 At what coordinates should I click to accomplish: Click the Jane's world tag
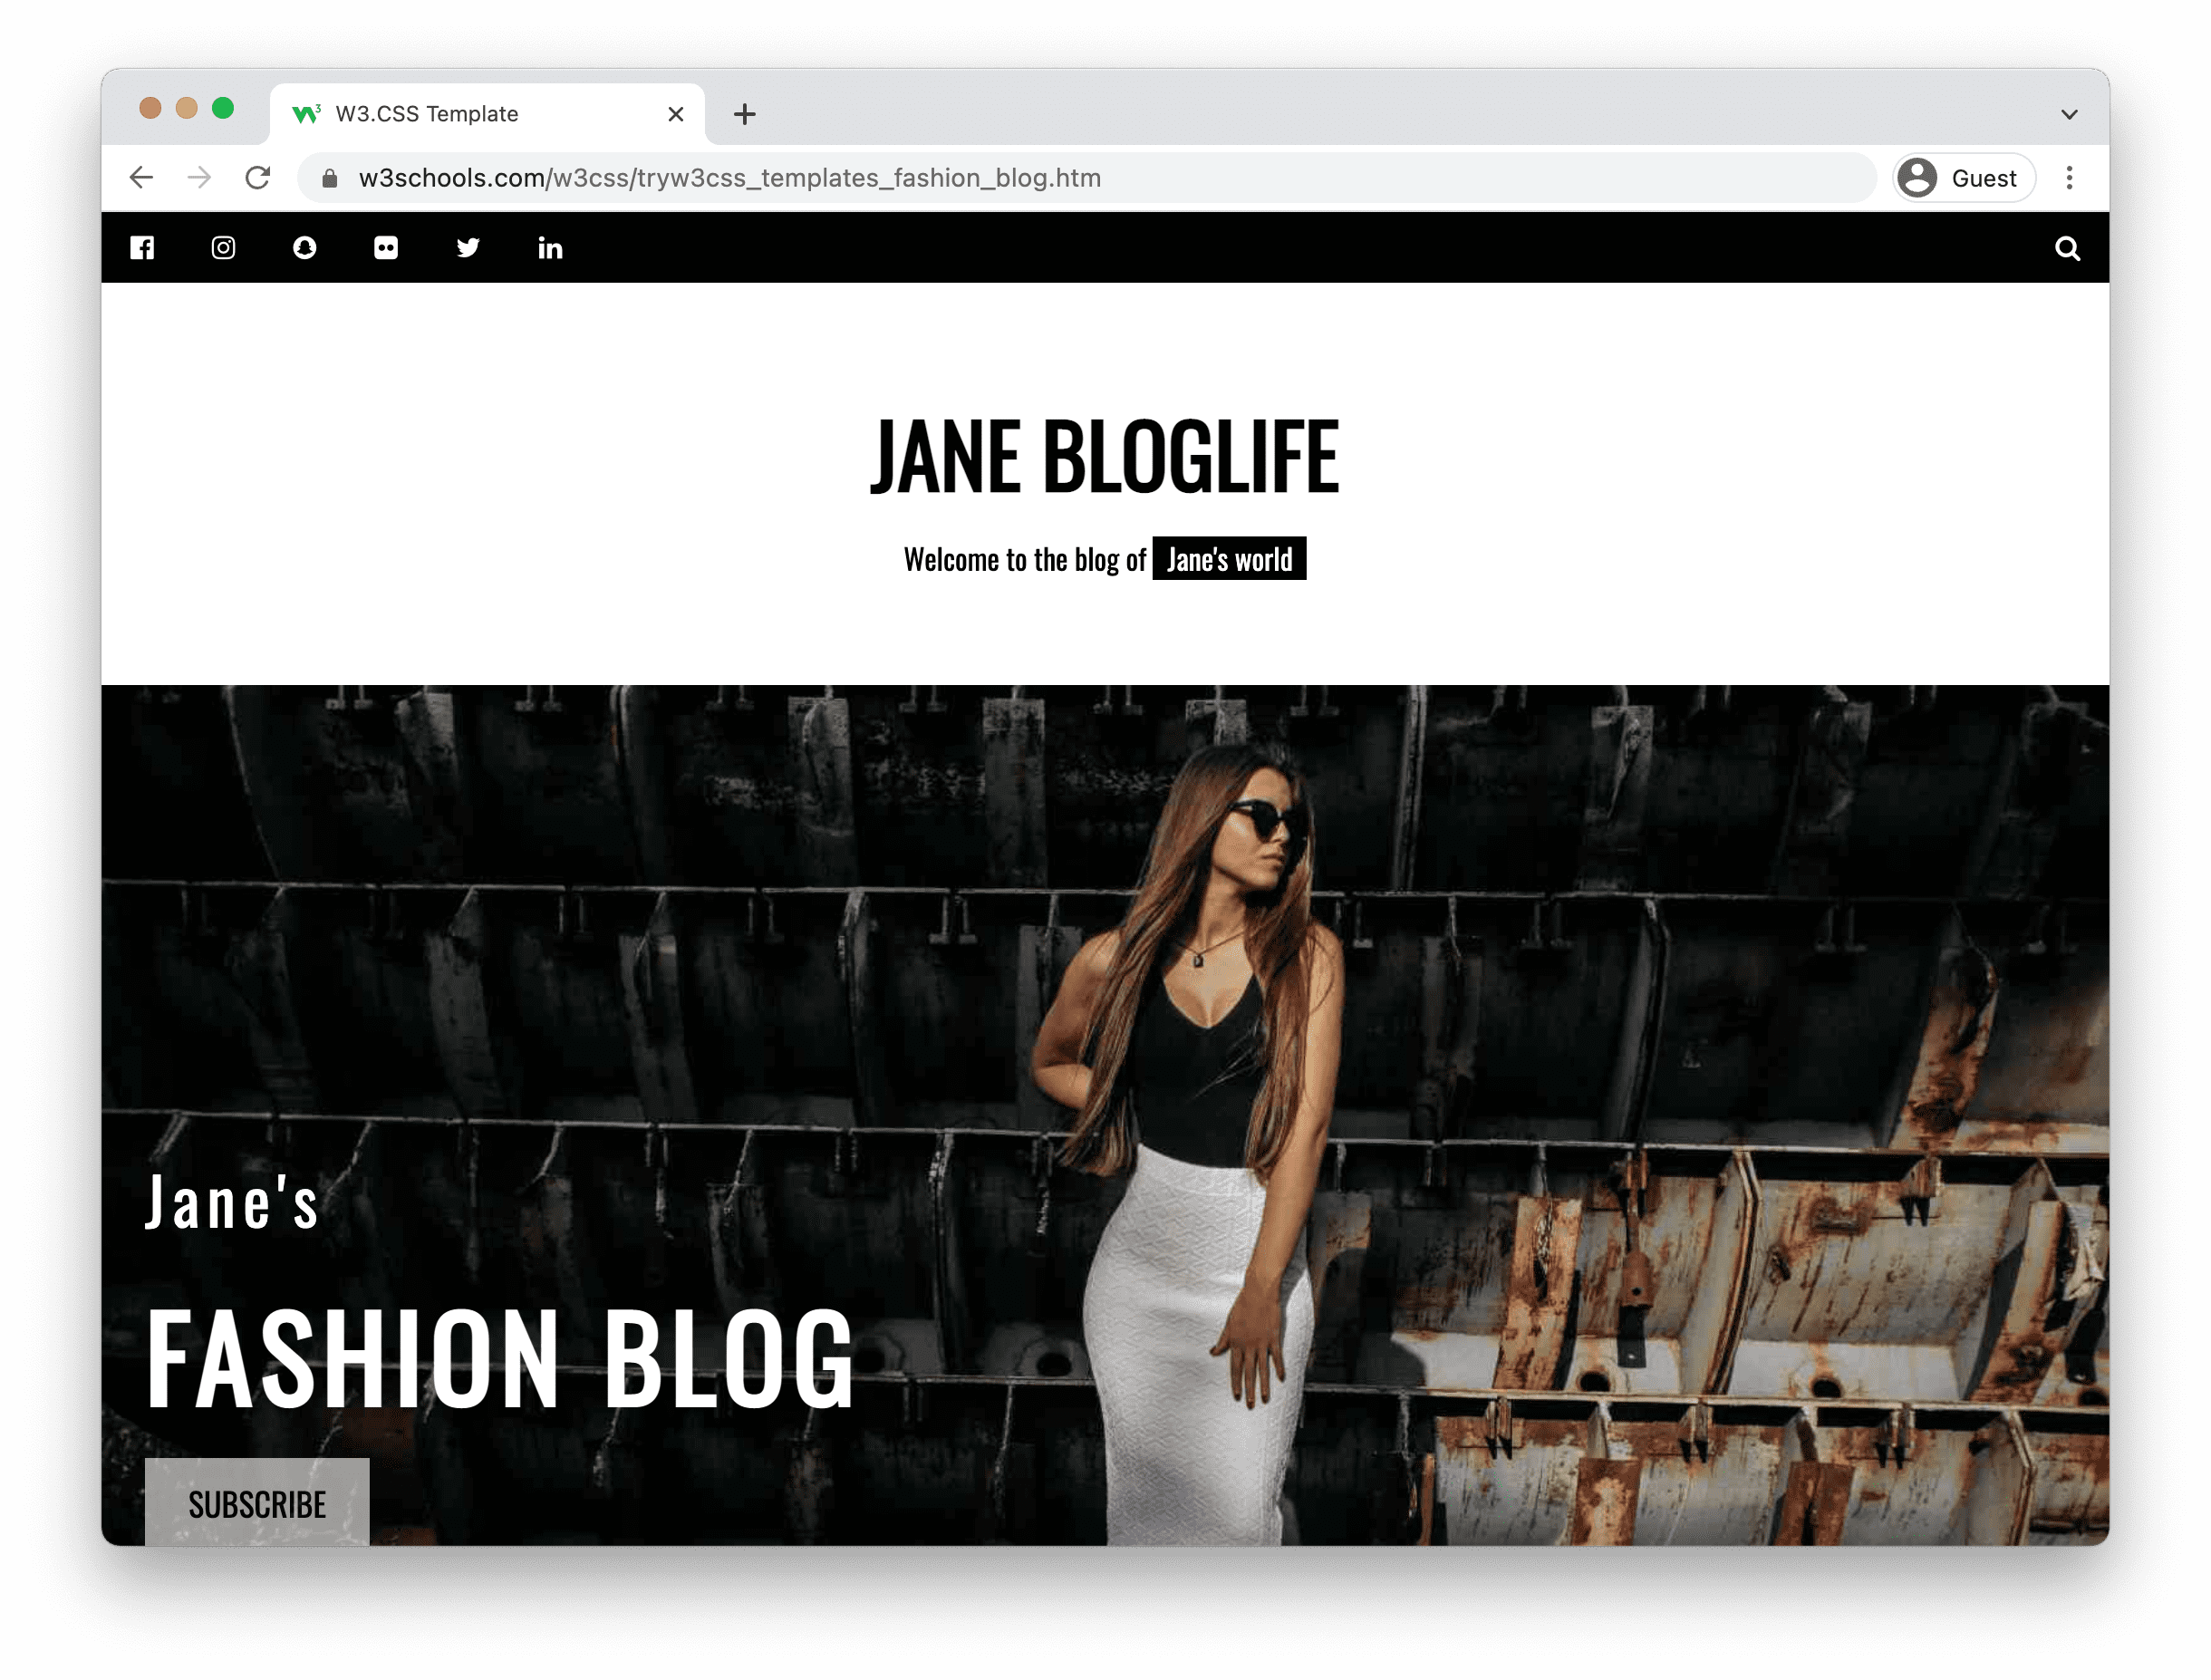[x=1229, y=559]
